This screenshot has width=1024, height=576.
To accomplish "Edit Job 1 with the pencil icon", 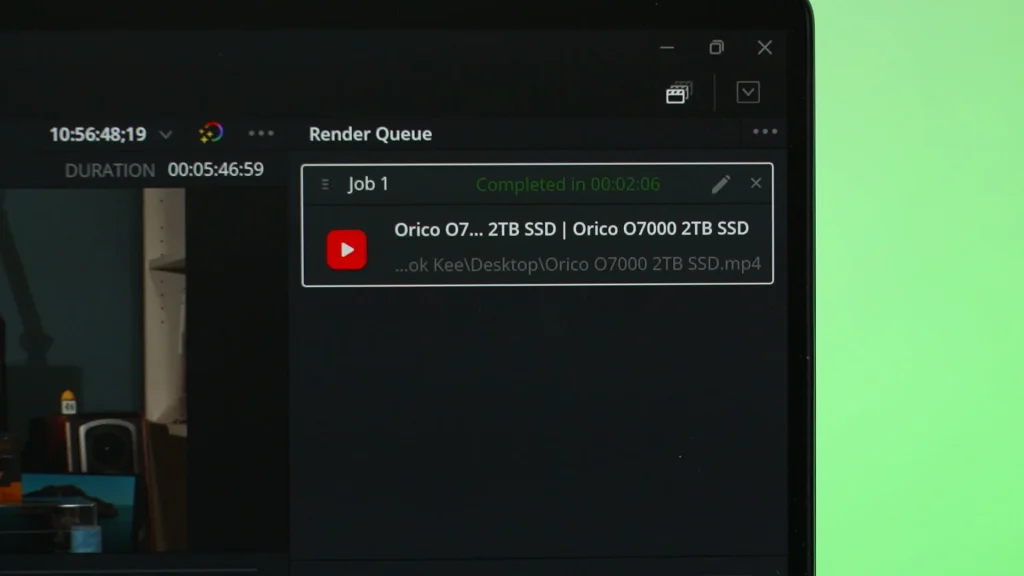I will [721, 184].
